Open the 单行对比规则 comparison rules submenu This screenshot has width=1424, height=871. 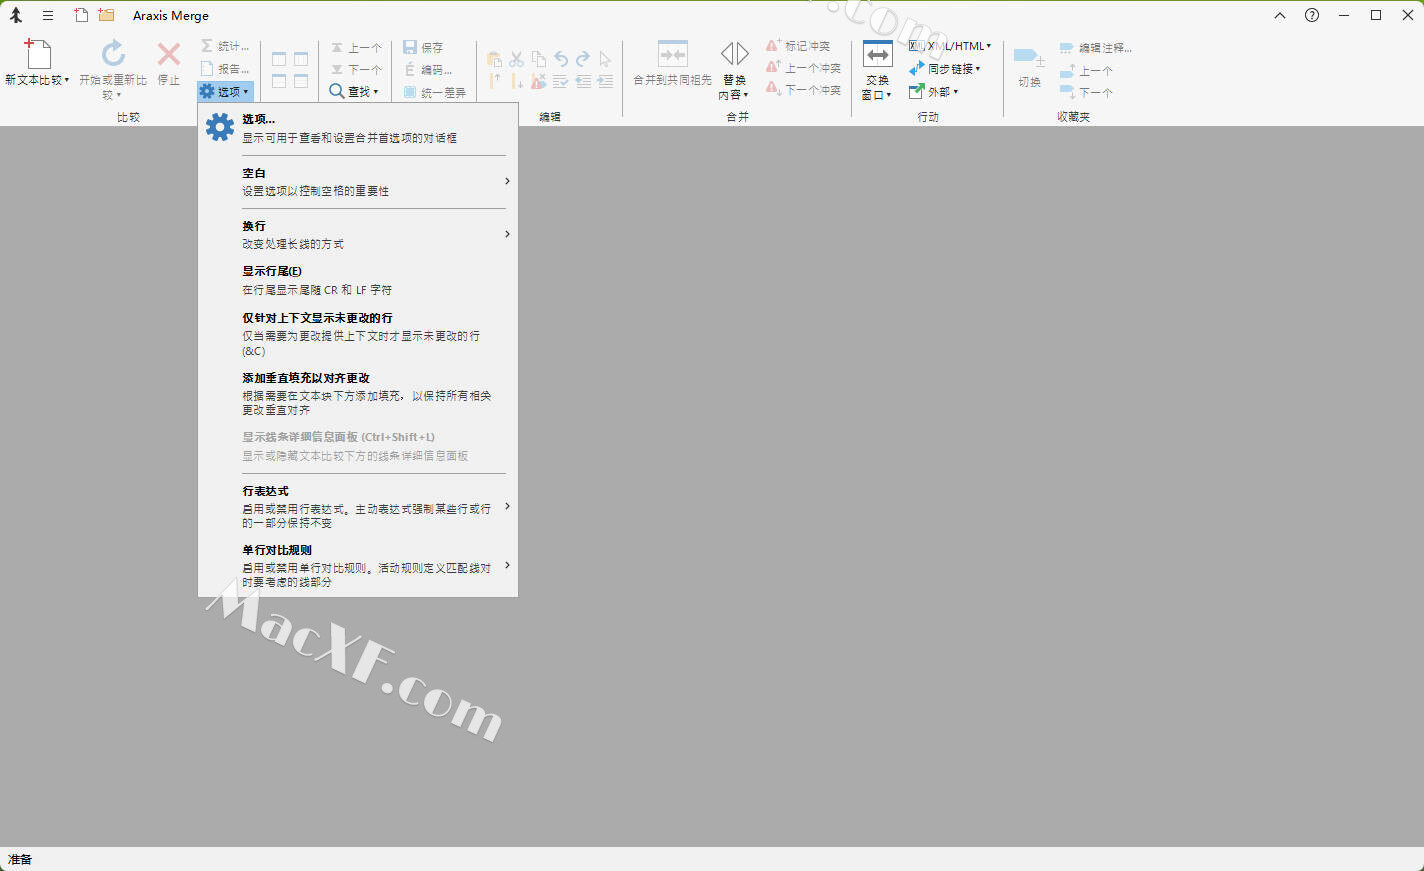pyautogui.click(x=358, y=566)
